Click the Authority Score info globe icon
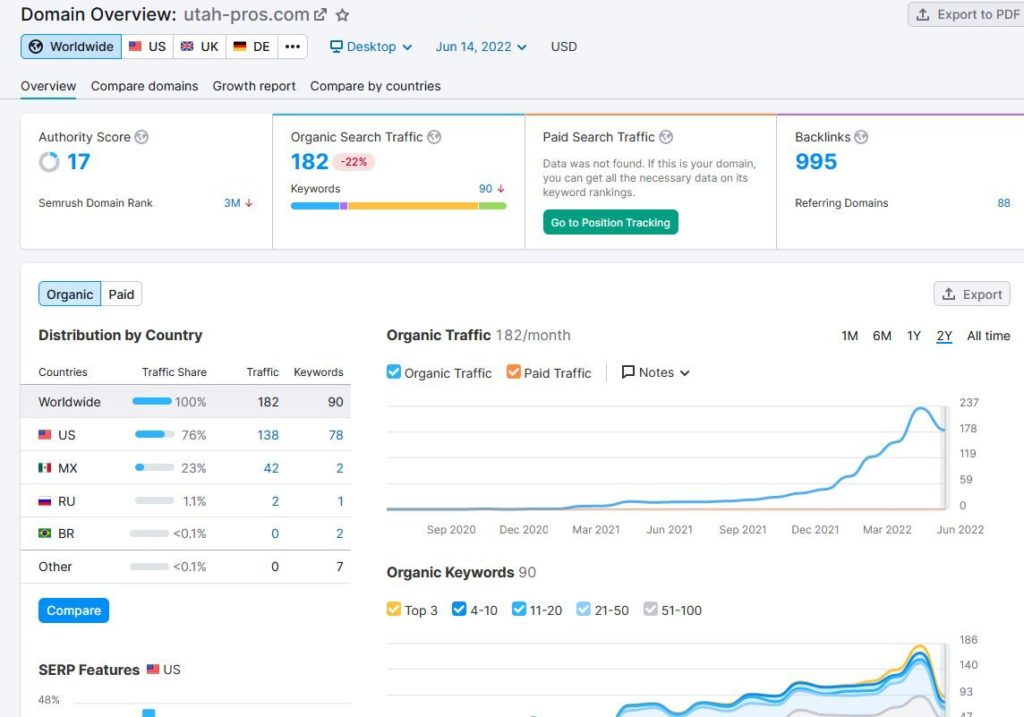This screenshot has height=717, width=1024. 142,137
